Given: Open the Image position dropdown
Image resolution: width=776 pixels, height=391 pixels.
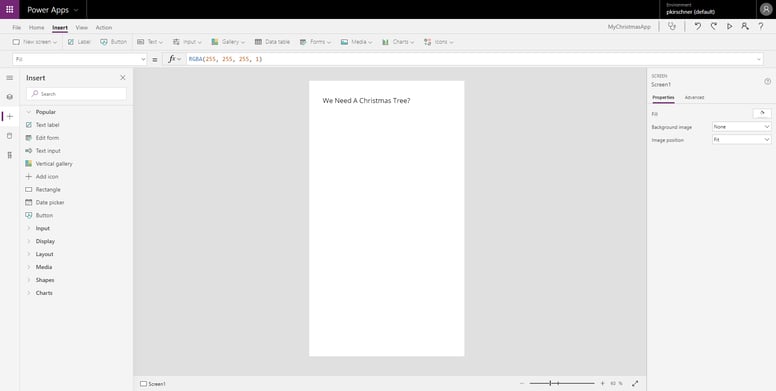Looking at the screenshot, I should click(x=741, y=140).
